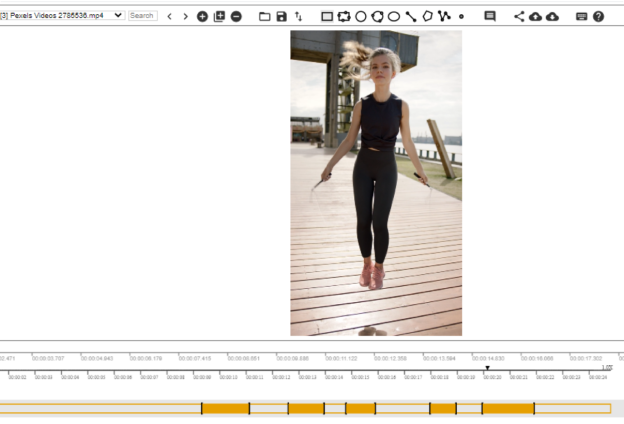624x424 pixels.
Task: Save the project with the floppy disk icon
Action: [x=281, y=16]
